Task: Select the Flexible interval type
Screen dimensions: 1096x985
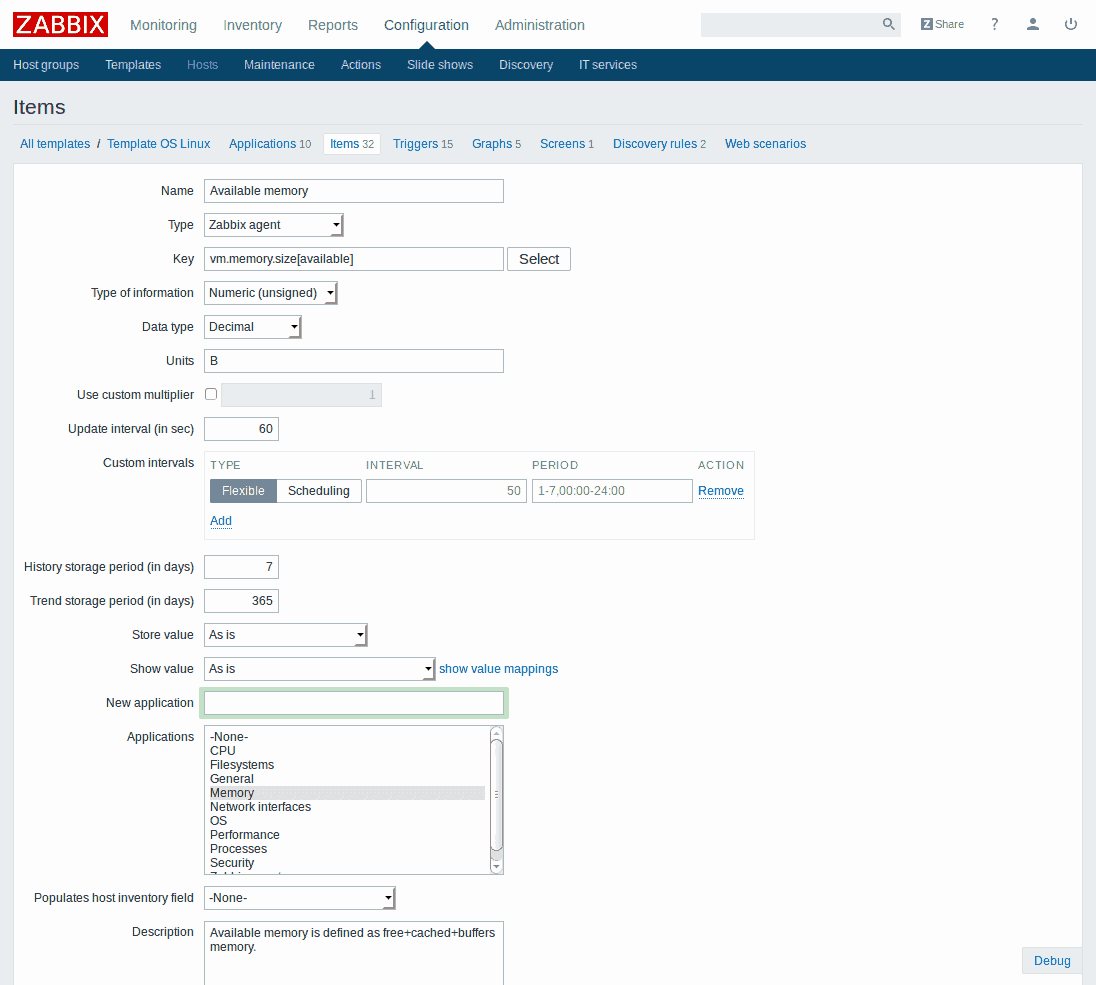Action: coord(243,491)
